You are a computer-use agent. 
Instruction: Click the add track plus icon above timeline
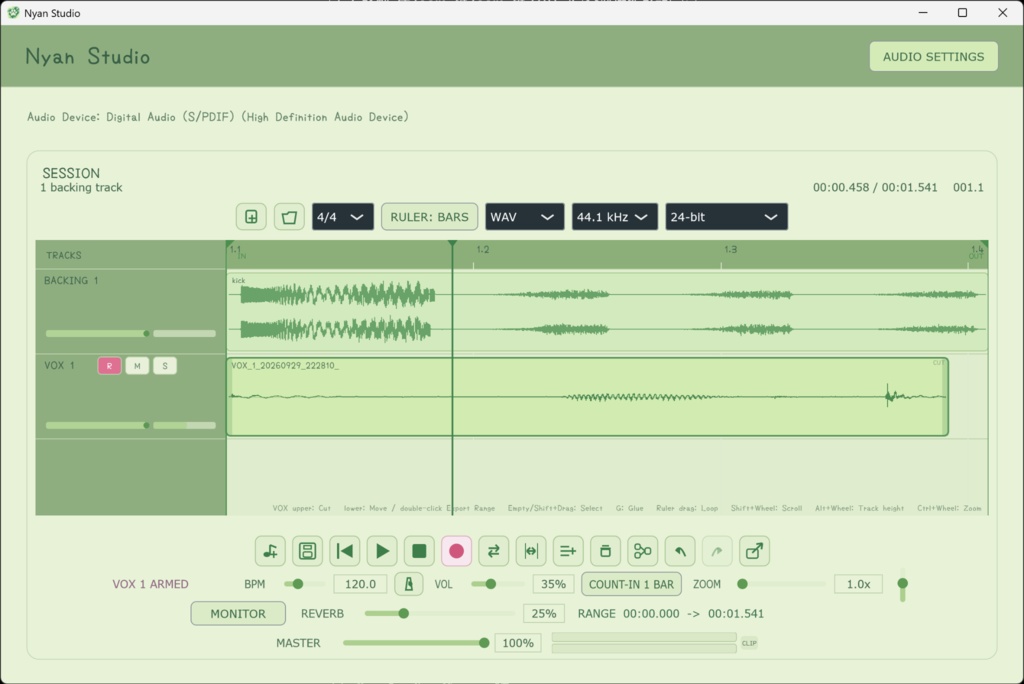(251, 217)
